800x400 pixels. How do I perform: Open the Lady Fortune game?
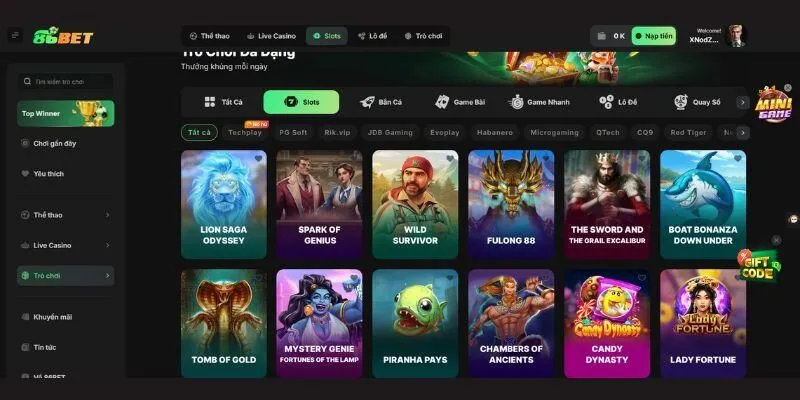[703, 323]
